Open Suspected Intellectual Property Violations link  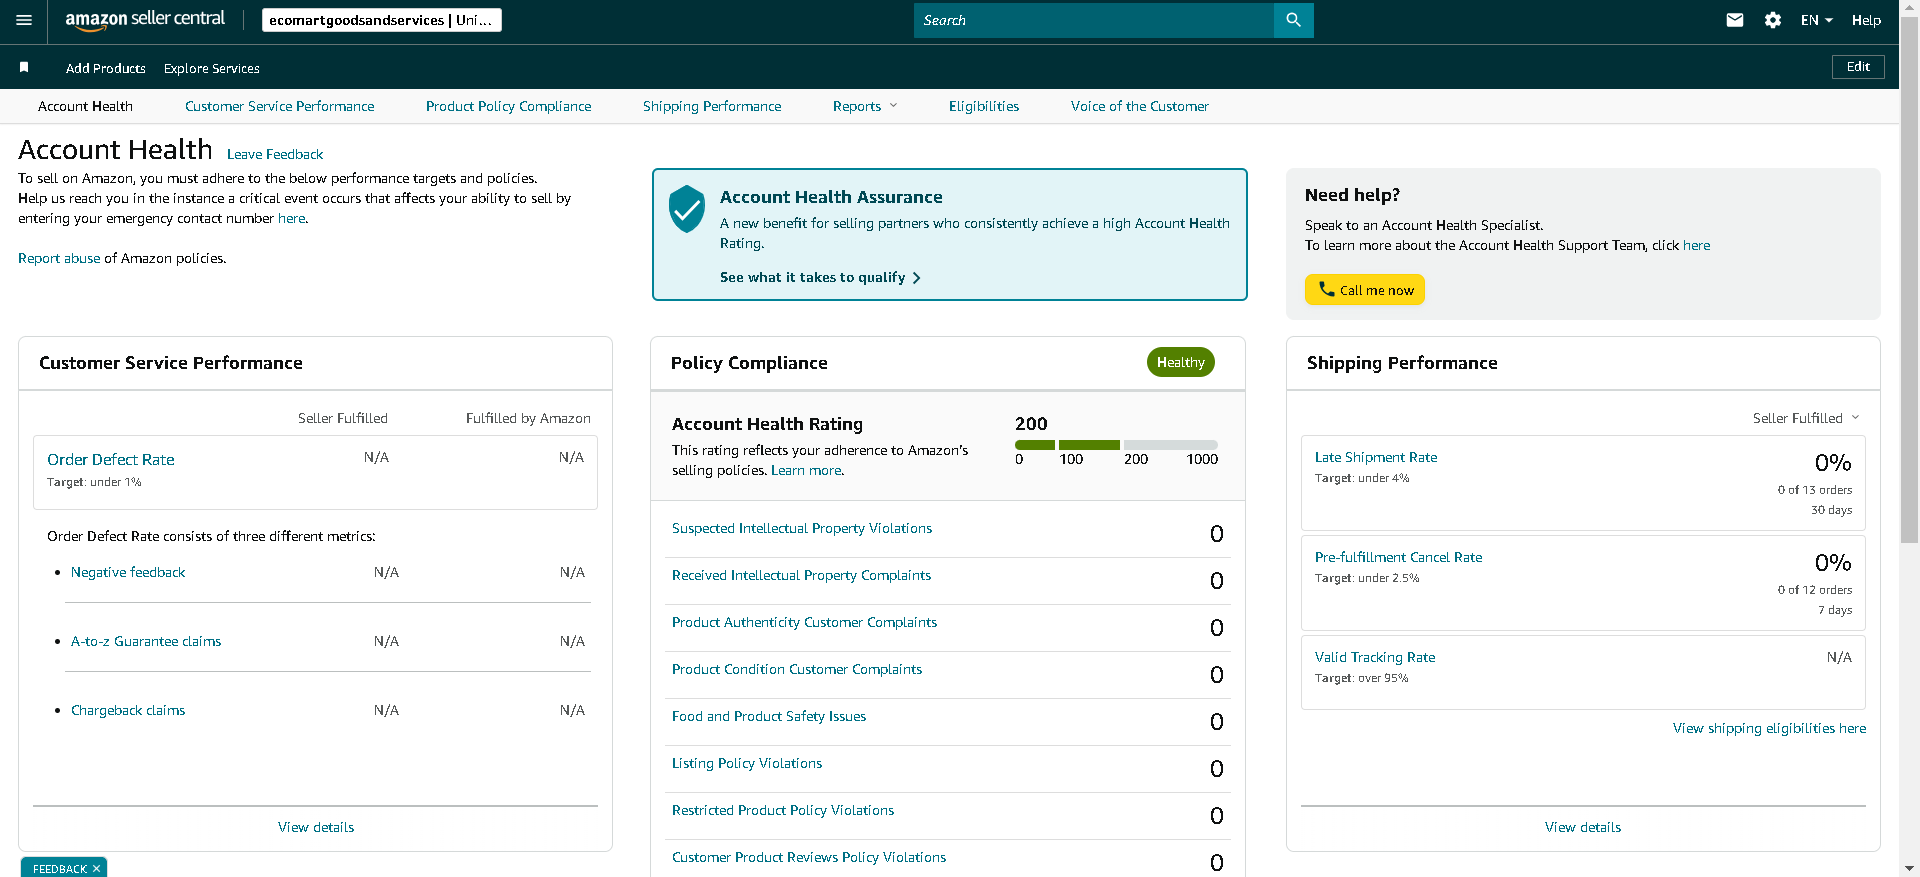coord(802,528)
